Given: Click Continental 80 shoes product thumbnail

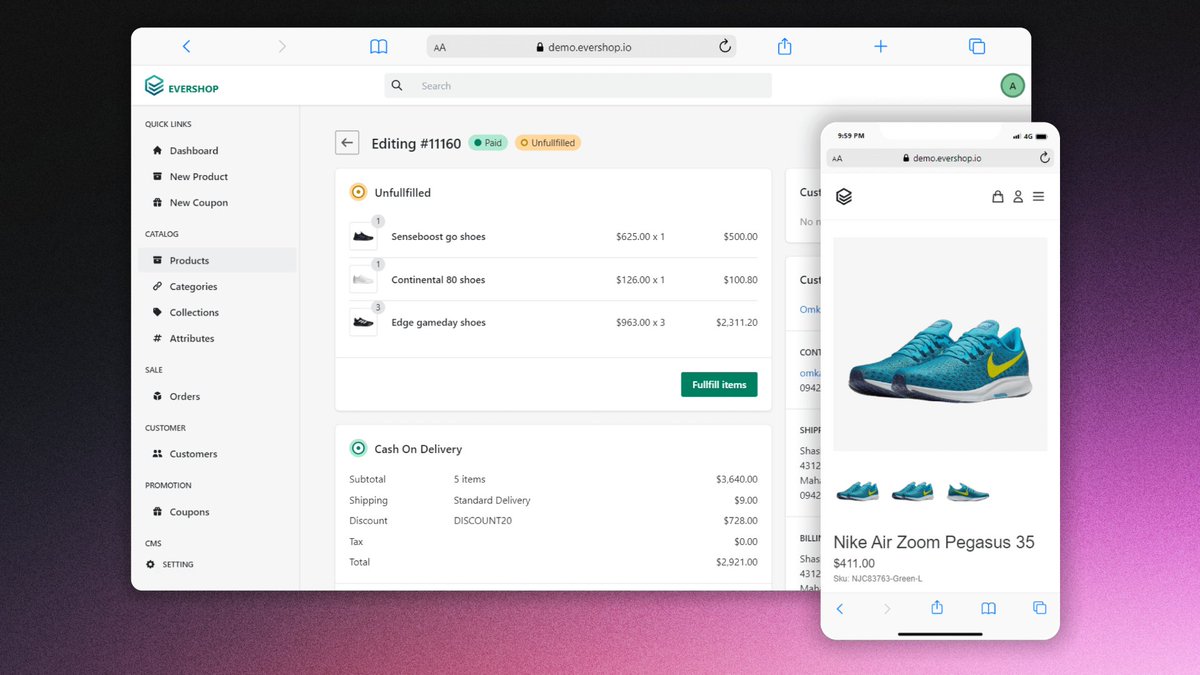Looking at the screenshot, I should click(363, 280).
